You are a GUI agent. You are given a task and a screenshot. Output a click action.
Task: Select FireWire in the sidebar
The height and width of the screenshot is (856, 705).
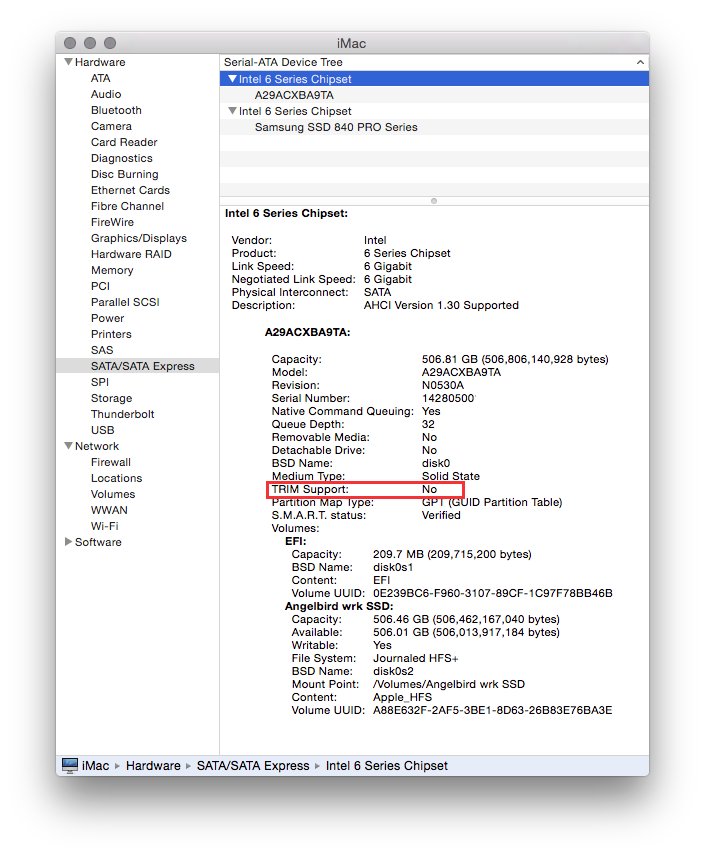[112, 222]
